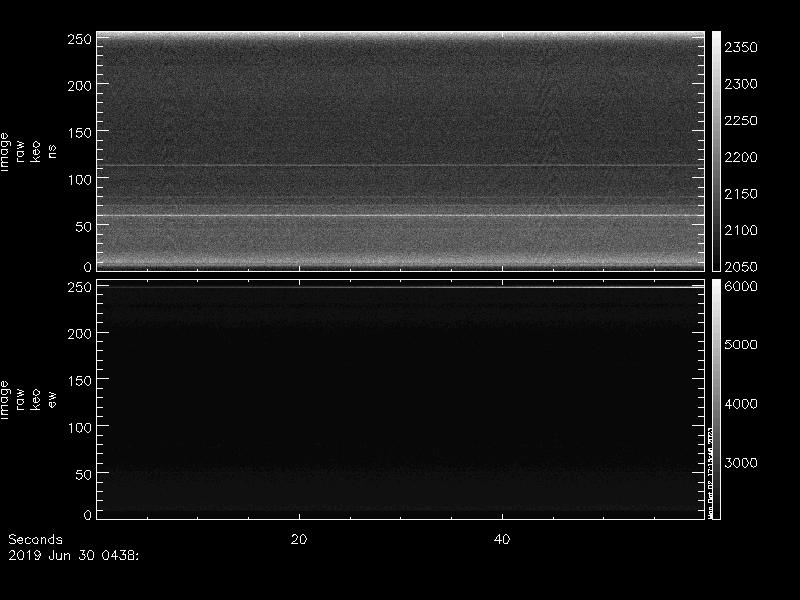Click the '200' tick on the ew plot axis

79,334
